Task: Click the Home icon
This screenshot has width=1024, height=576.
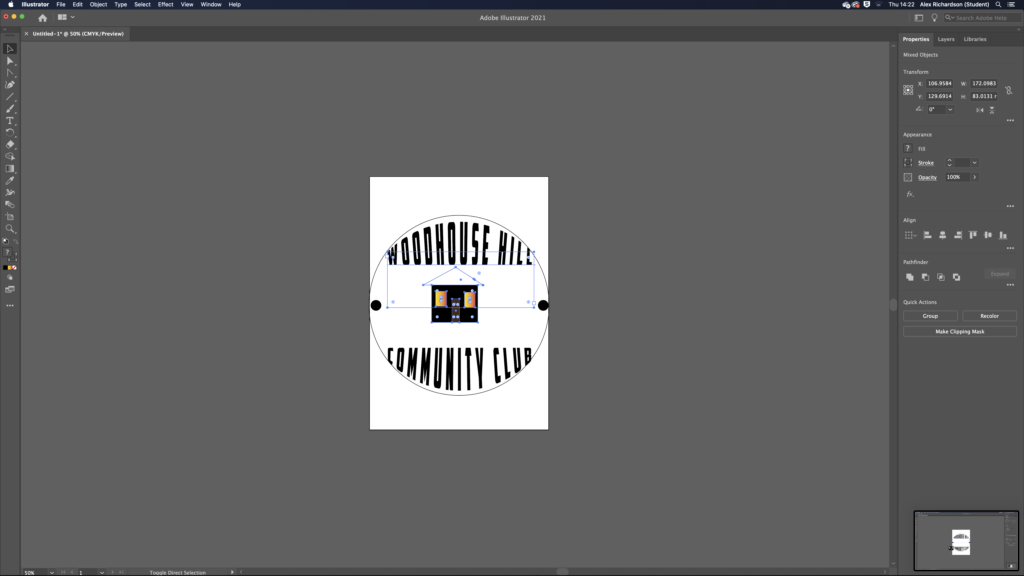Action: click(x=42, y=18)
